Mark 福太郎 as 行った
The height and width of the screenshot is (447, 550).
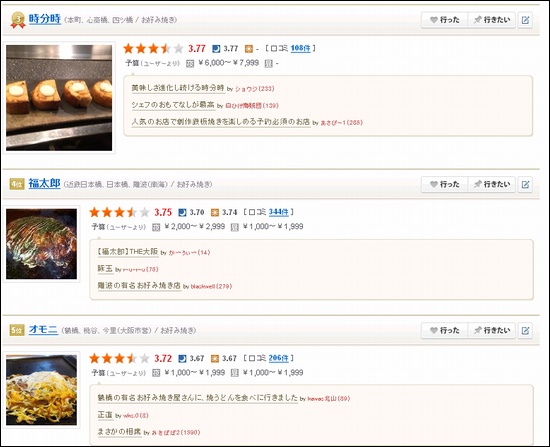[x=444, y=184]
